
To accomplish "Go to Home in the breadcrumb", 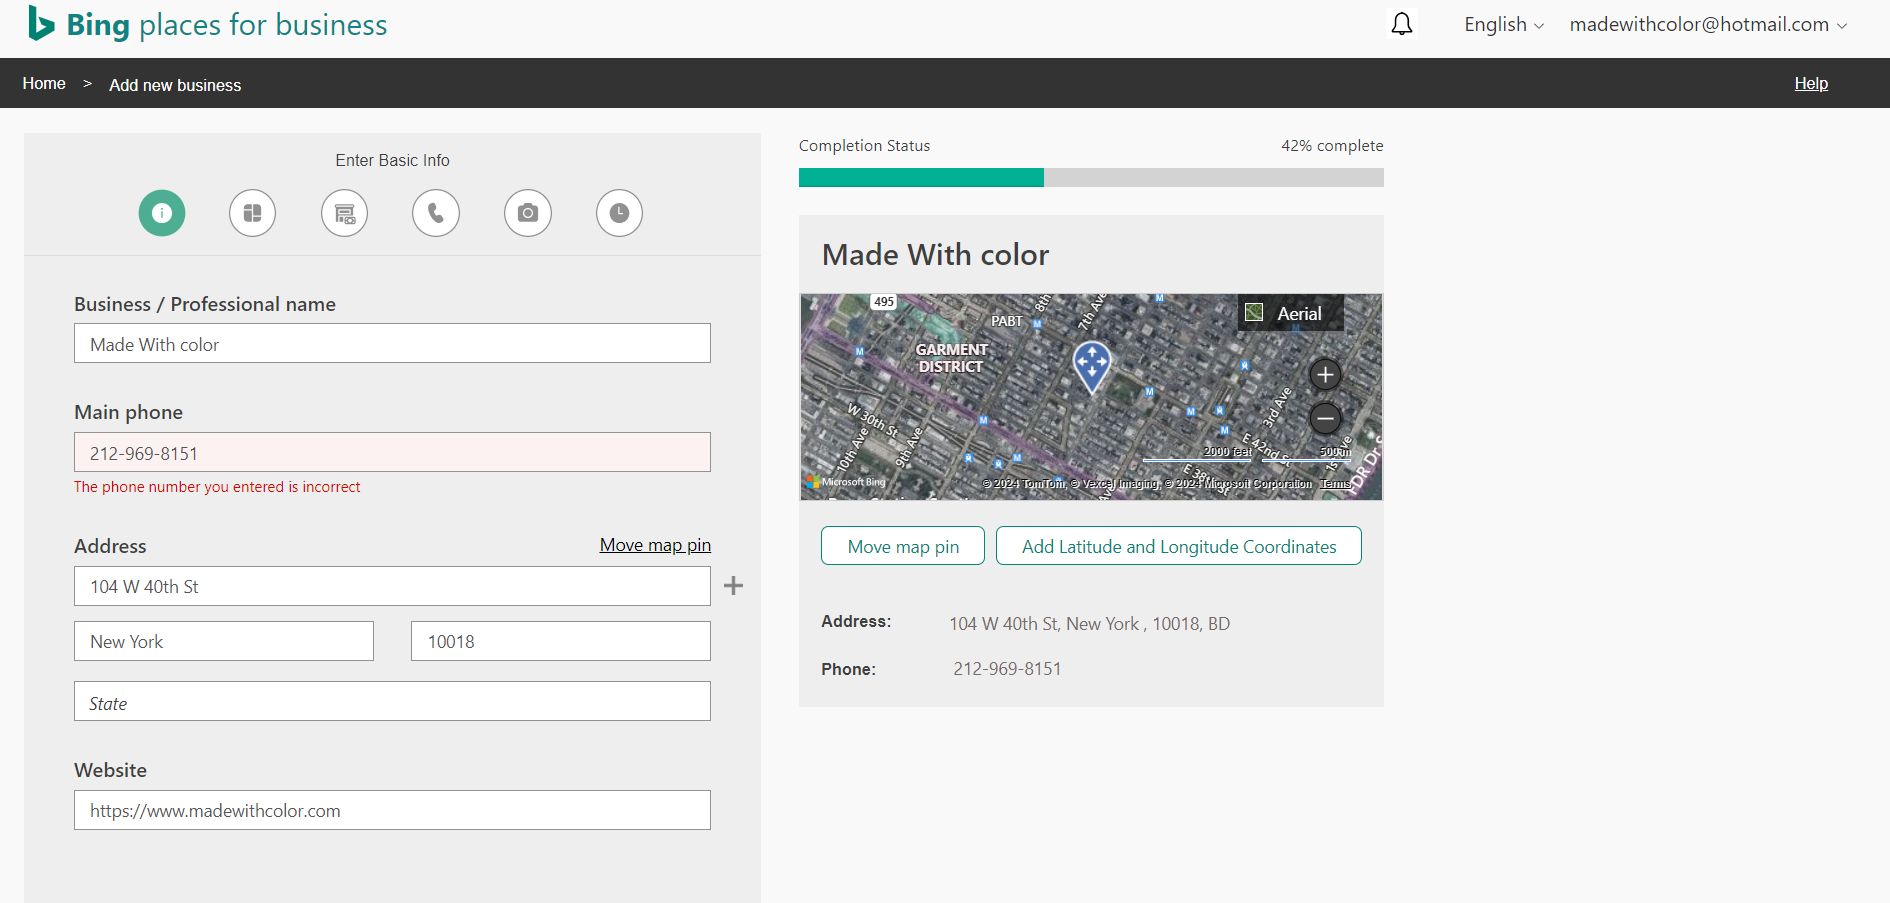I will coord(44,84).
